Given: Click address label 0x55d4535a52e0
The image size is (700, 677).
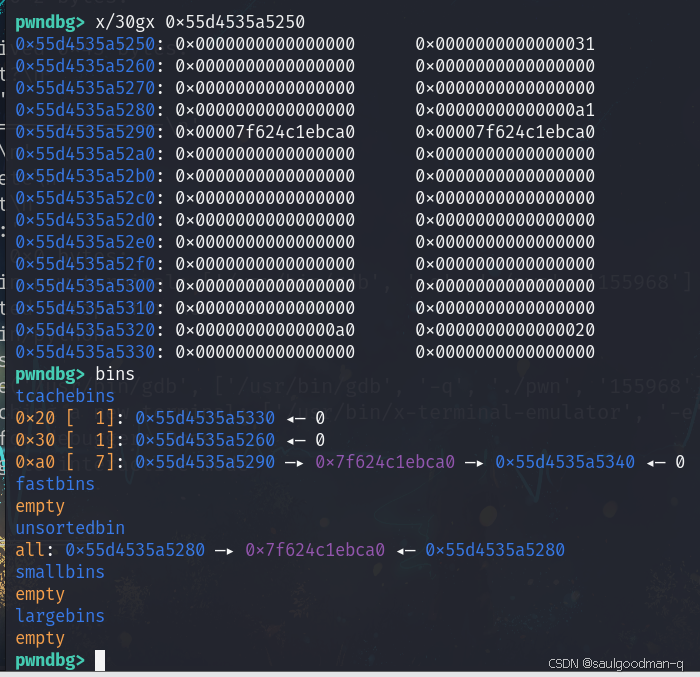Looking at the screenshot, I should pos(85,242).
